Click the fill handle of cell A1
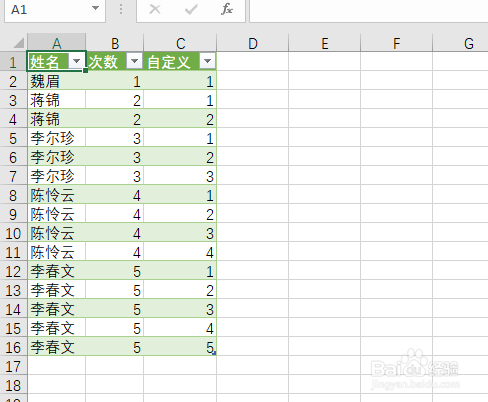Image resolution: width=488 pixels, height=402 pixels. tap(86, 70)
